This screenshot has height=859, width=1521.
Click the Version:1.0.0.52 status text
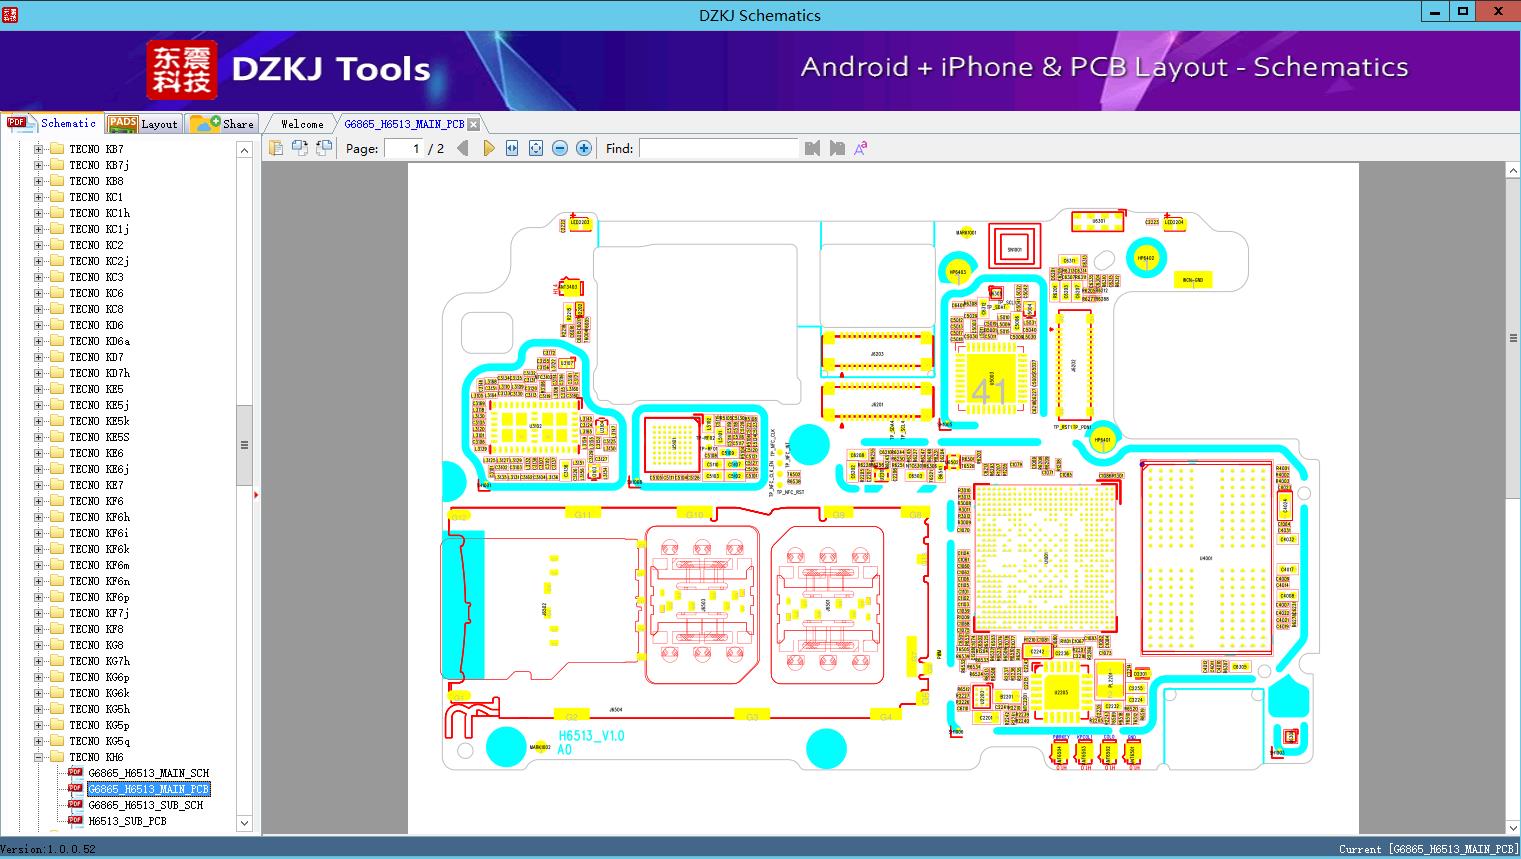(48, 849)
